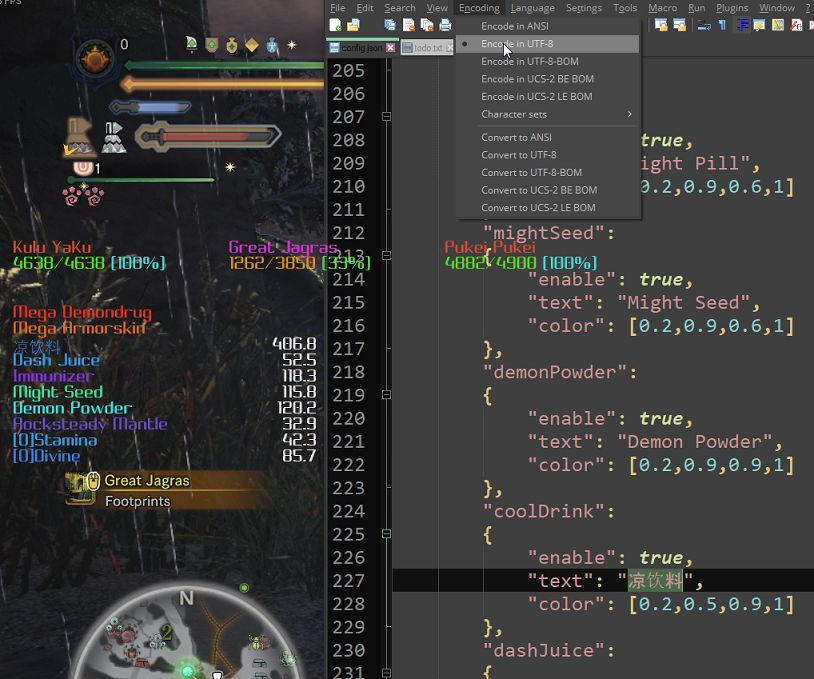
Task: Toggle Show All Characters pilcrow icon
Action: click(722, 25)
